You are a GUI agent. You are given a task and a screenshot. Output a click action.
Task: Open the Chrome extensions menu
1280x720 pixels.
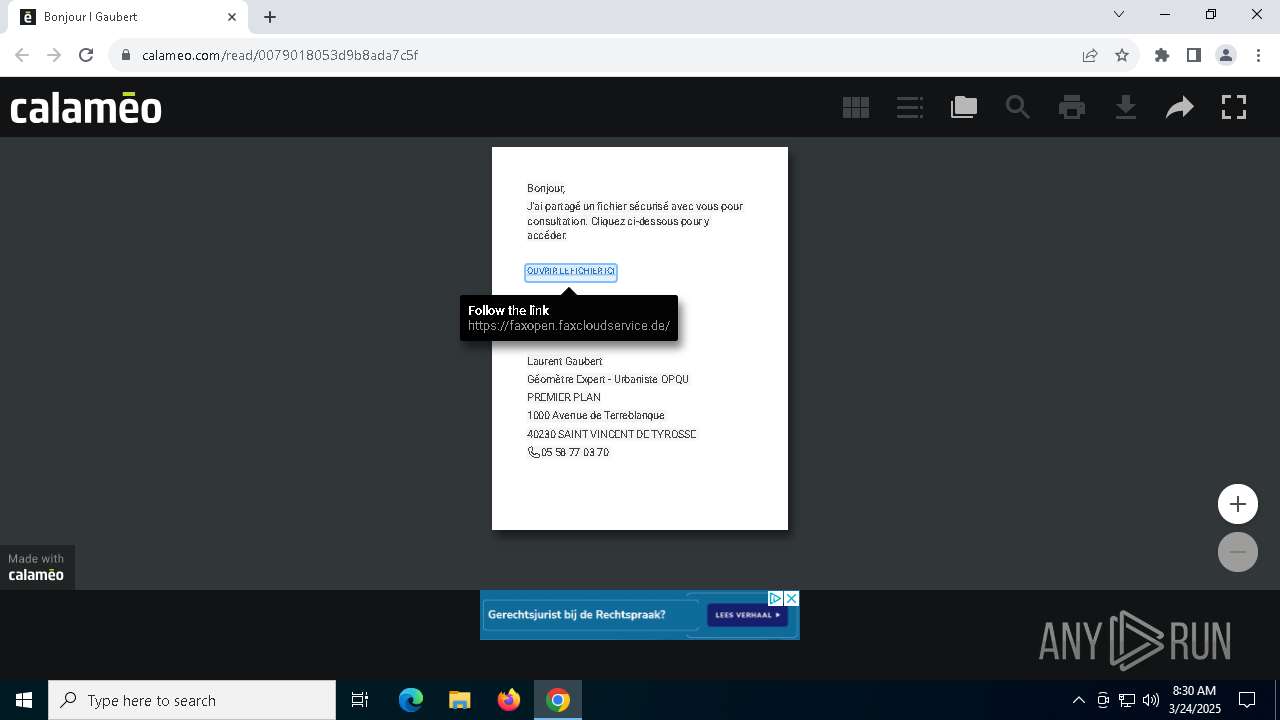coord(1162,55)
